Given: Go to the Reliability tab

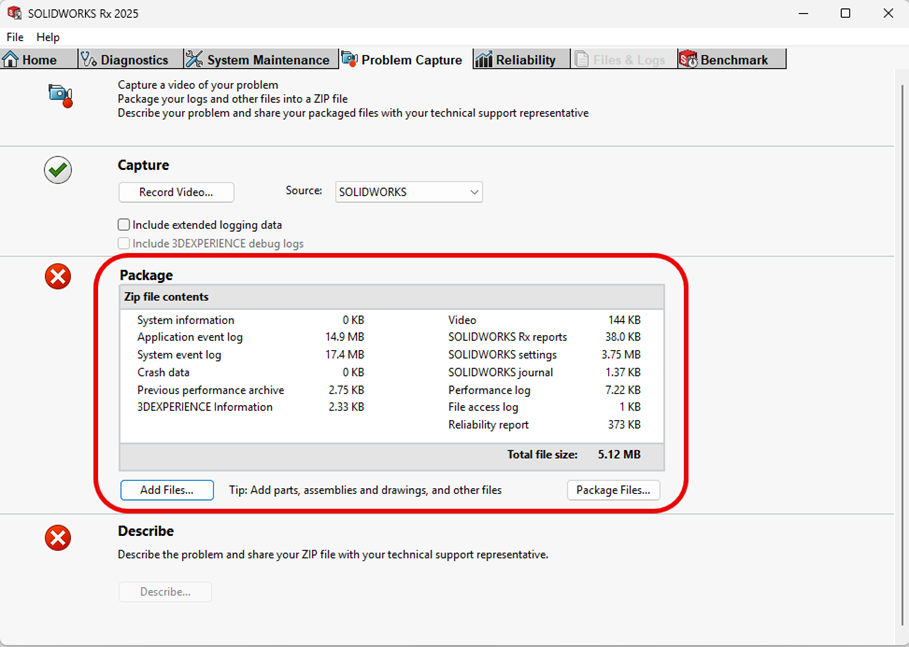Looking at the screenshot, I should click(x=521, y=60).
